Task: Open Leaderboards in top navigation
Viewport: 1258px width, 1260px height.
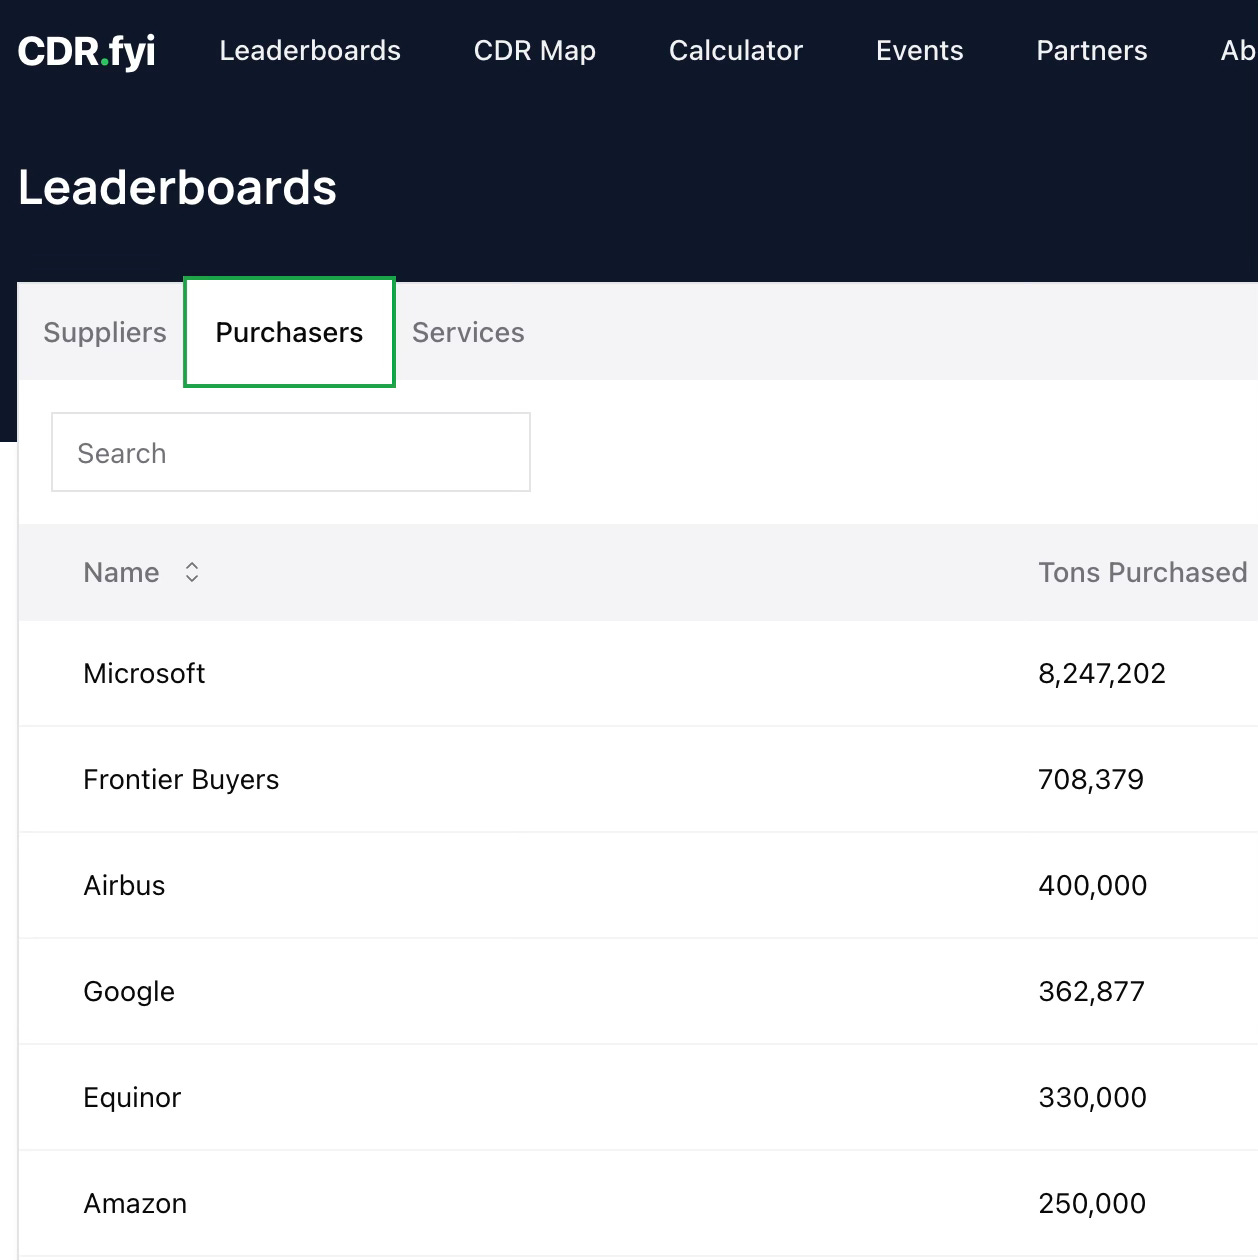Action: click(310, 50)
